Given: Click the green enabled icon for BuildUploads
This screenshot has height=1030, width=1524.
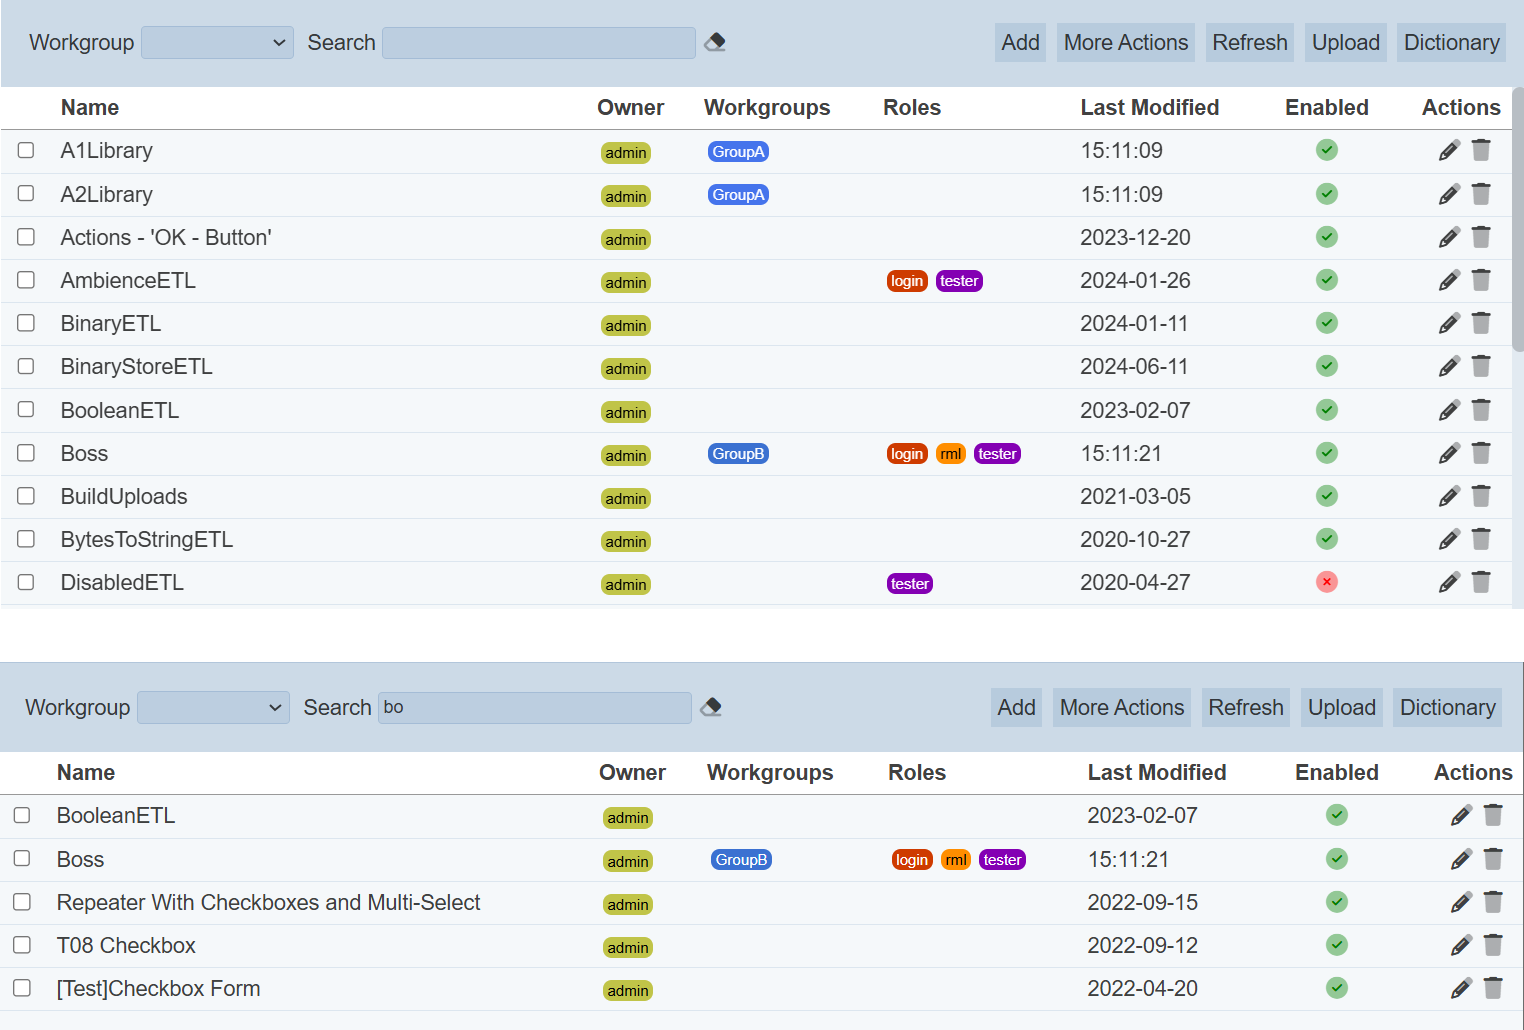Looking at the screenshot, I should tap(1326, 496).
